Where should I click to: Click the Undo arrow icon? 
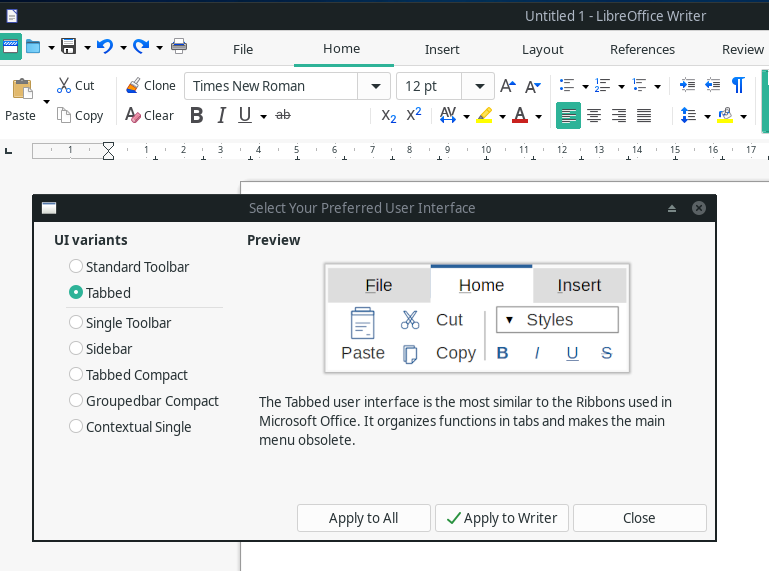point(105,47)
